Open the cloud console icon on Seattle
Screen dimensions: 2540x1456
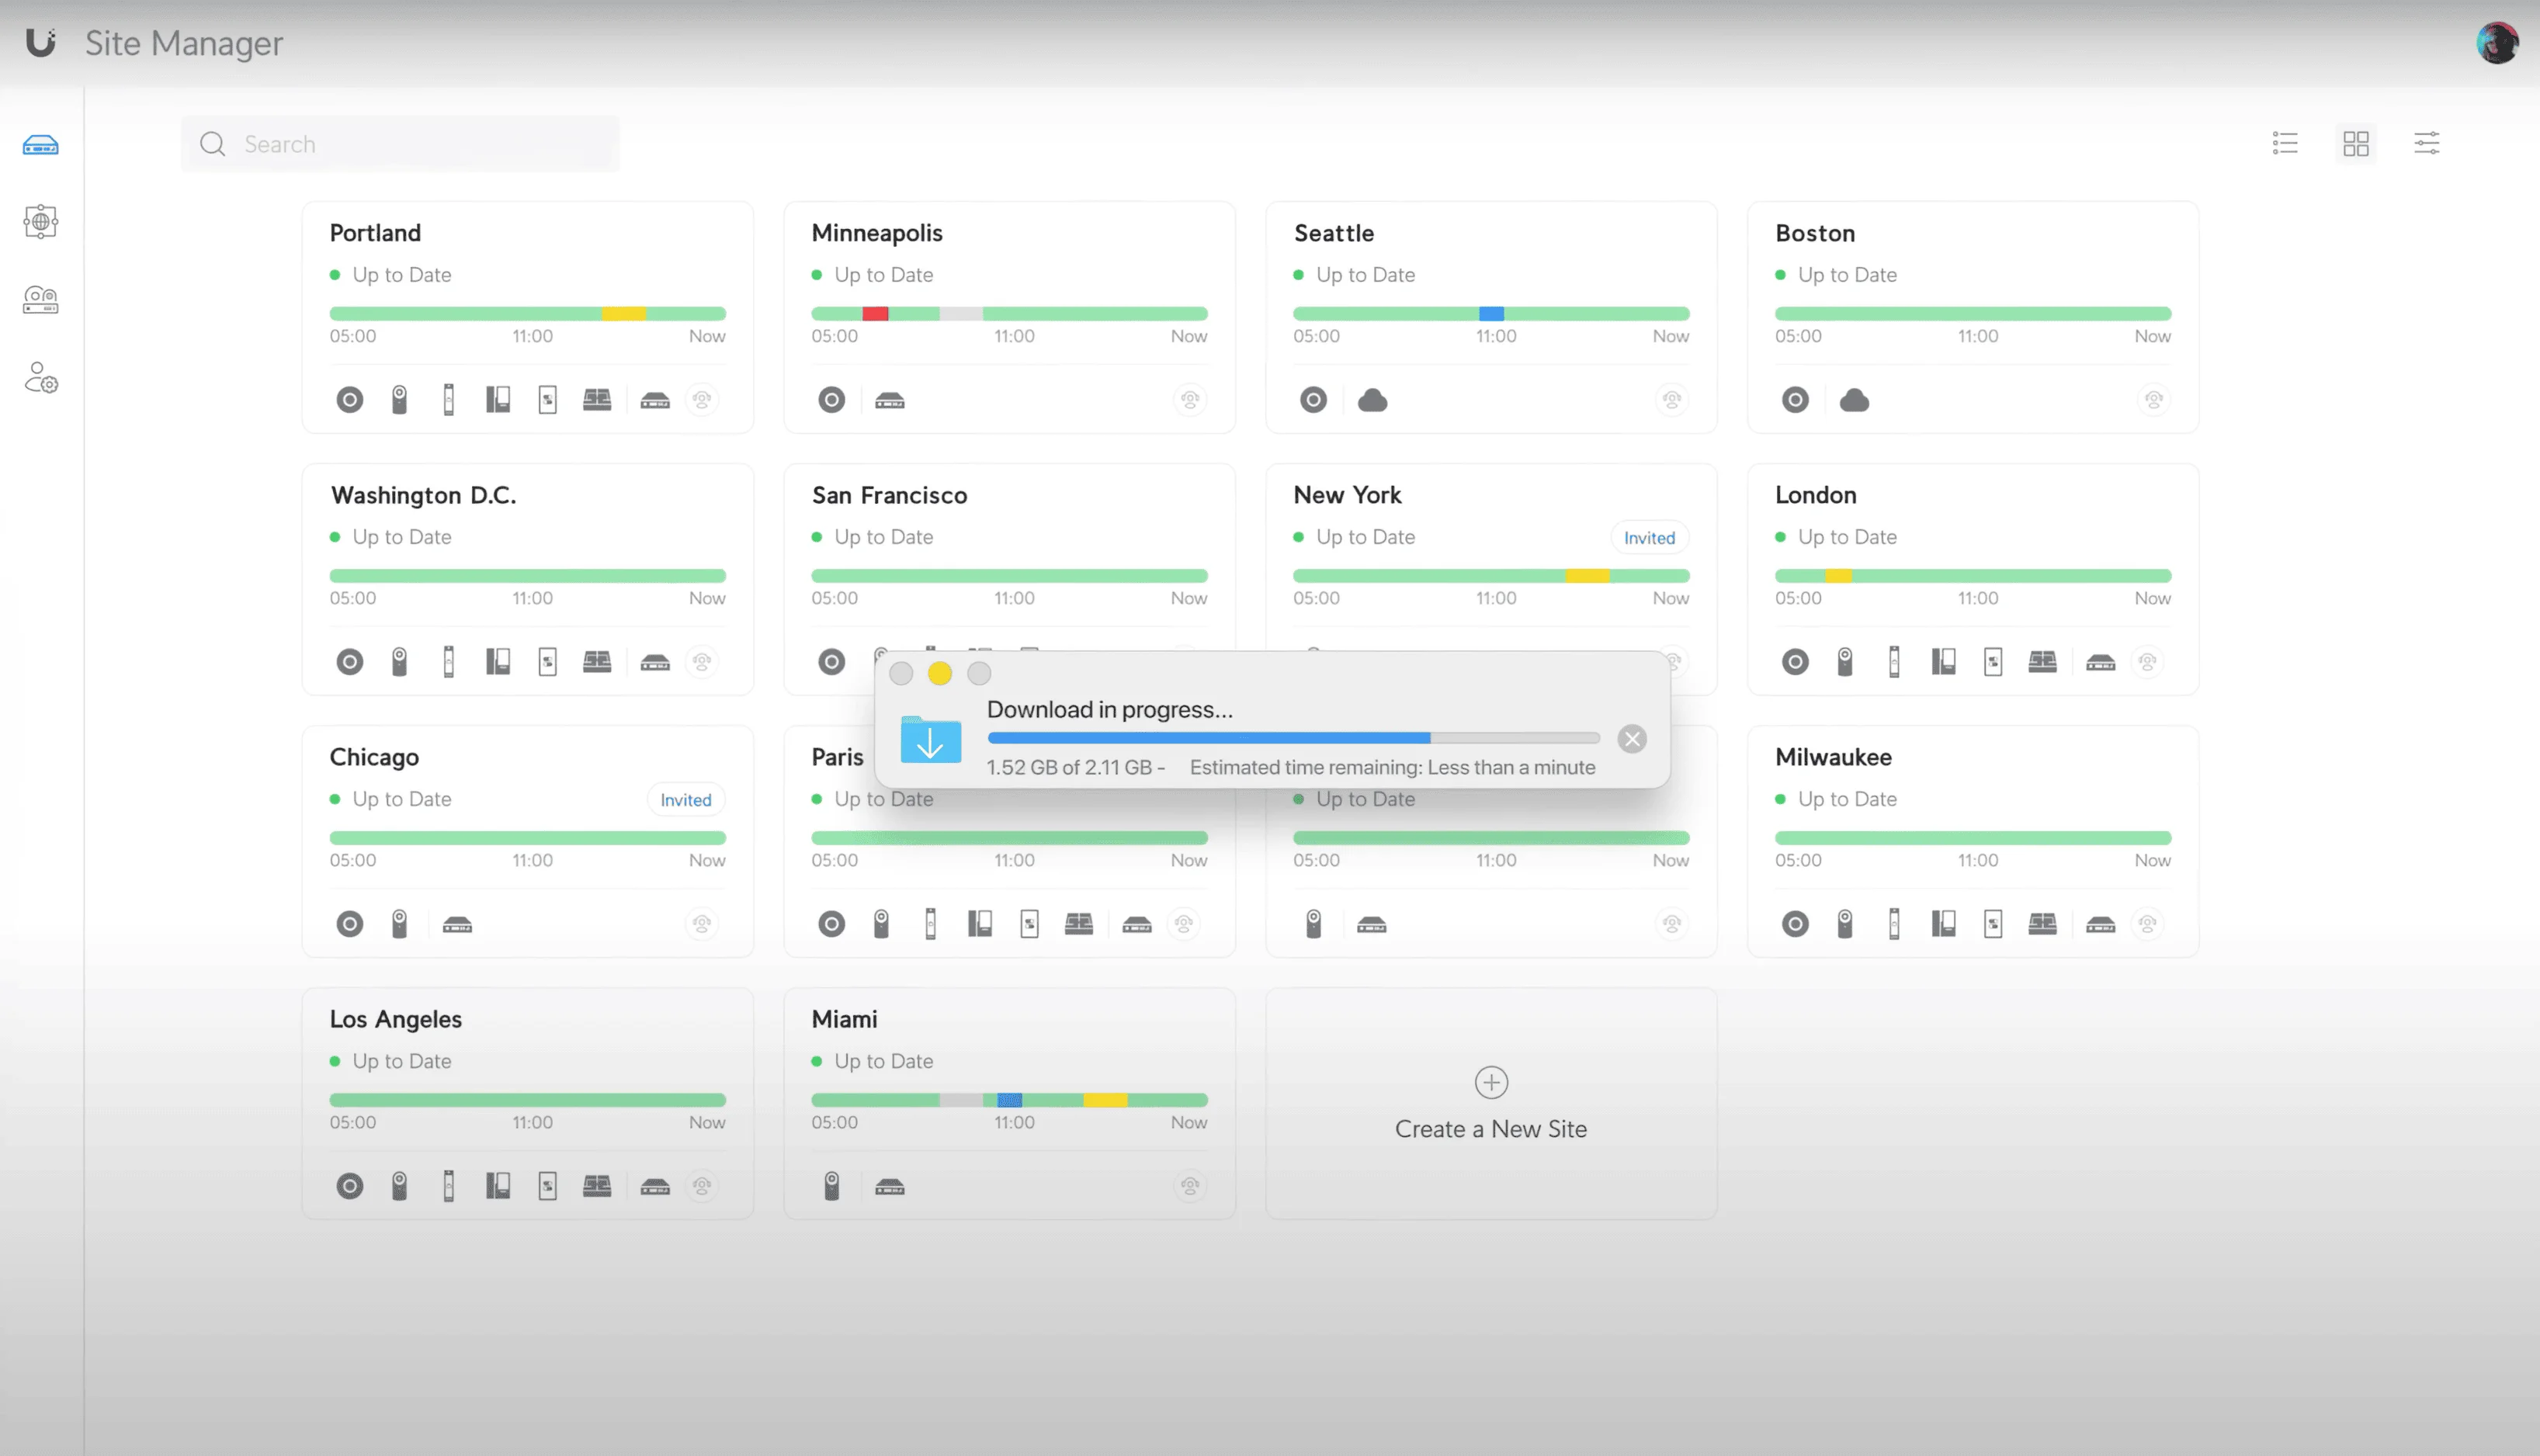(1373, 399)
